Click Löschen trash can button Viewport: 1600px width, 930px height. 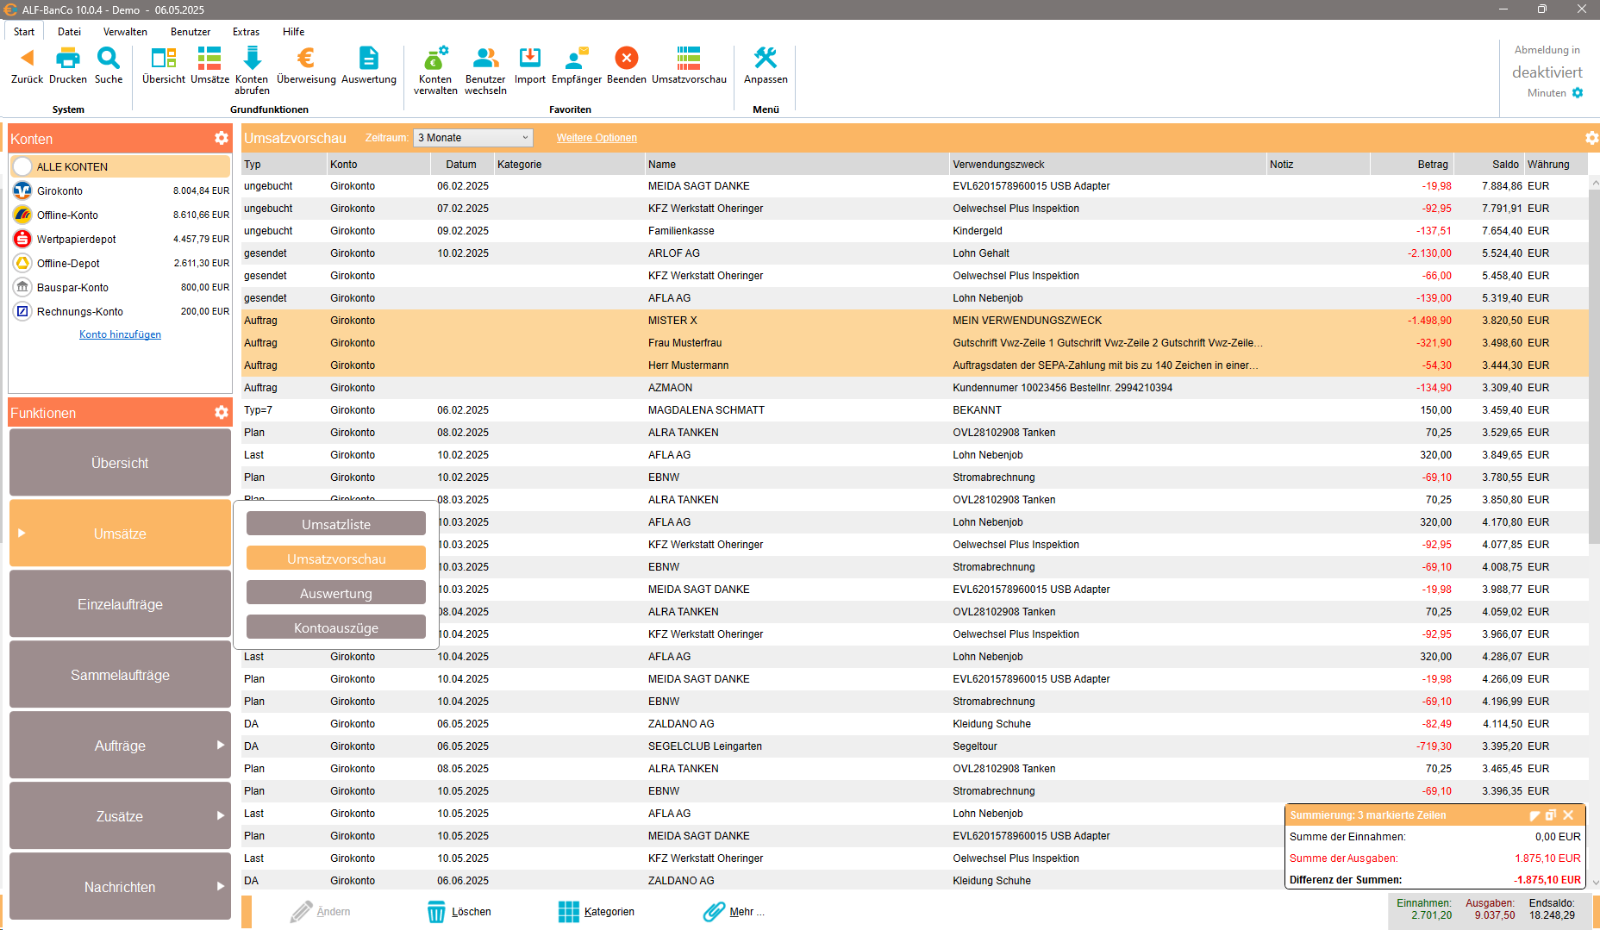pyautogui.click(x=459, y=912)
